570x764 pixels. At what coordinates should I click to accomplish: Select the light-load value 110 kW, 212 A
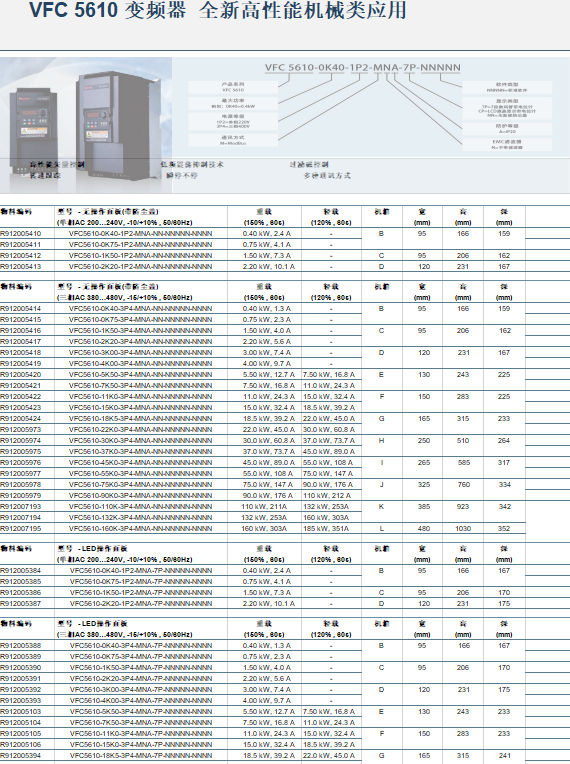click(x=327, y=496)
